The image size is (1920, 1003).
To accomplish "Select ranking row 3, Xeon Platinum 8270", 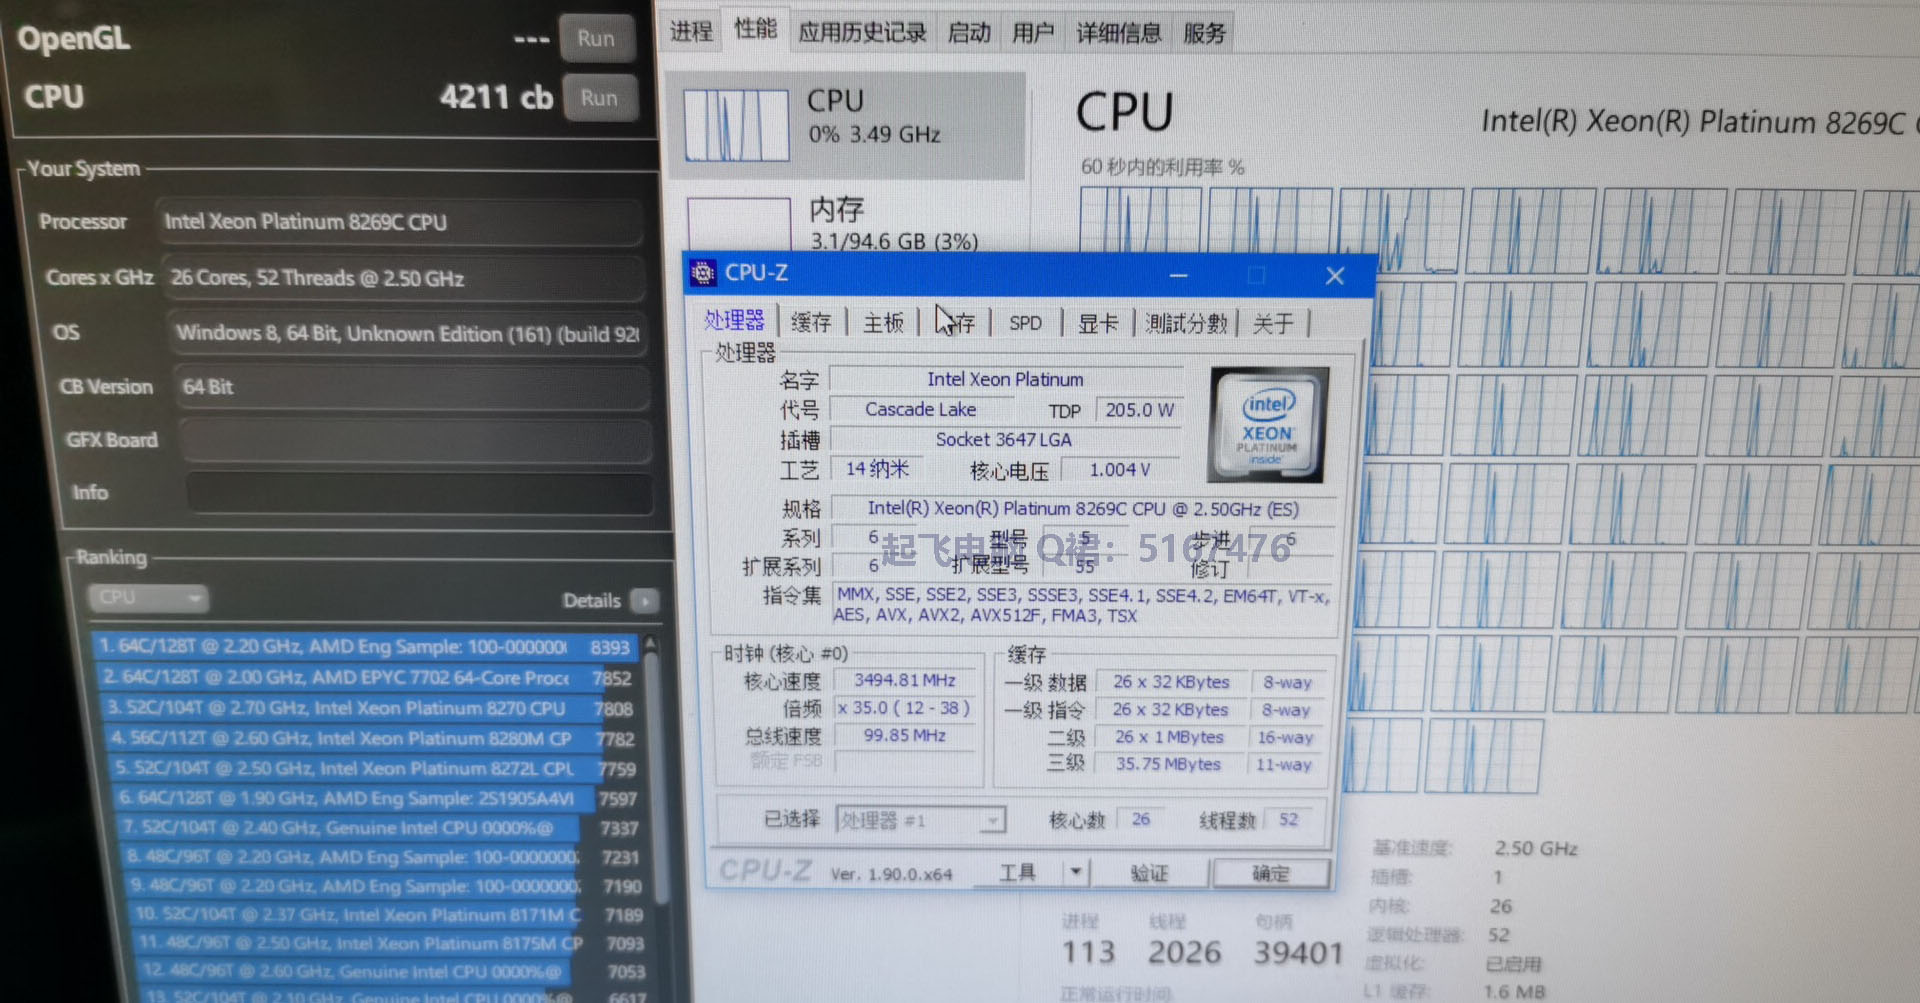I will pyautogui.click(x=370, y=709).
